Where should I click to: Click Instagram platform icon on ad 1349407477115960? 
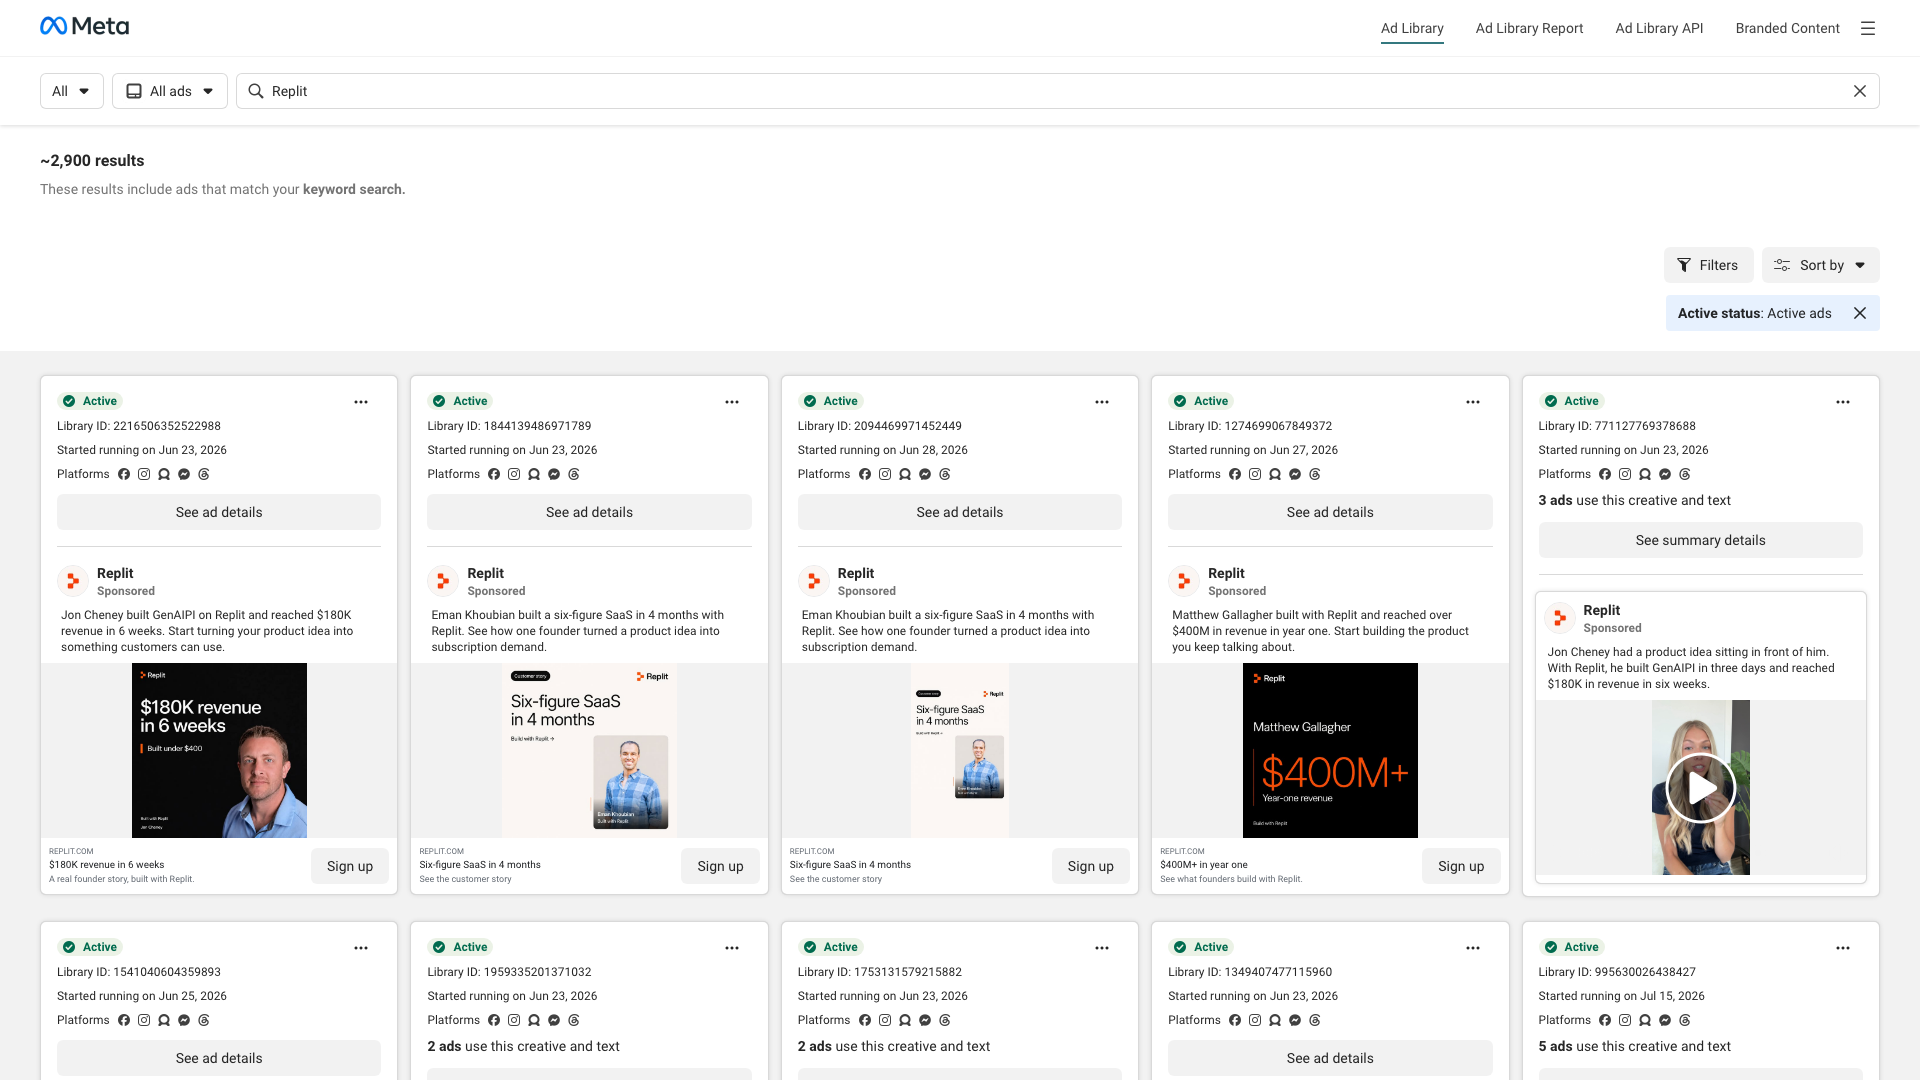pos(1255,1020)
